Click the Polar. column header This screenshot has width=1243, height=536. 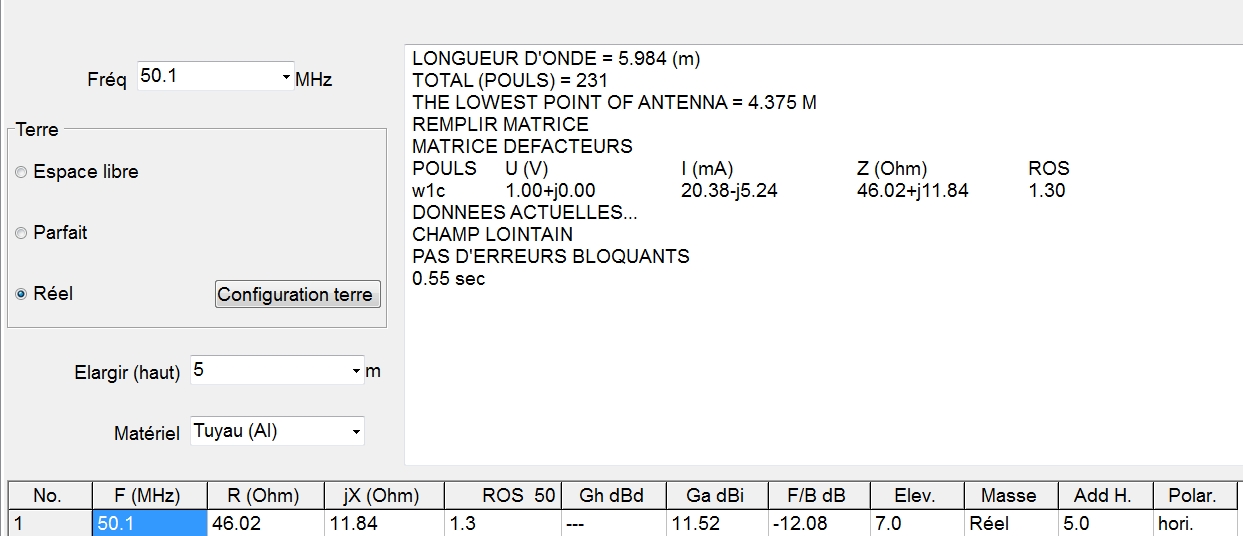pos(1192,495)
